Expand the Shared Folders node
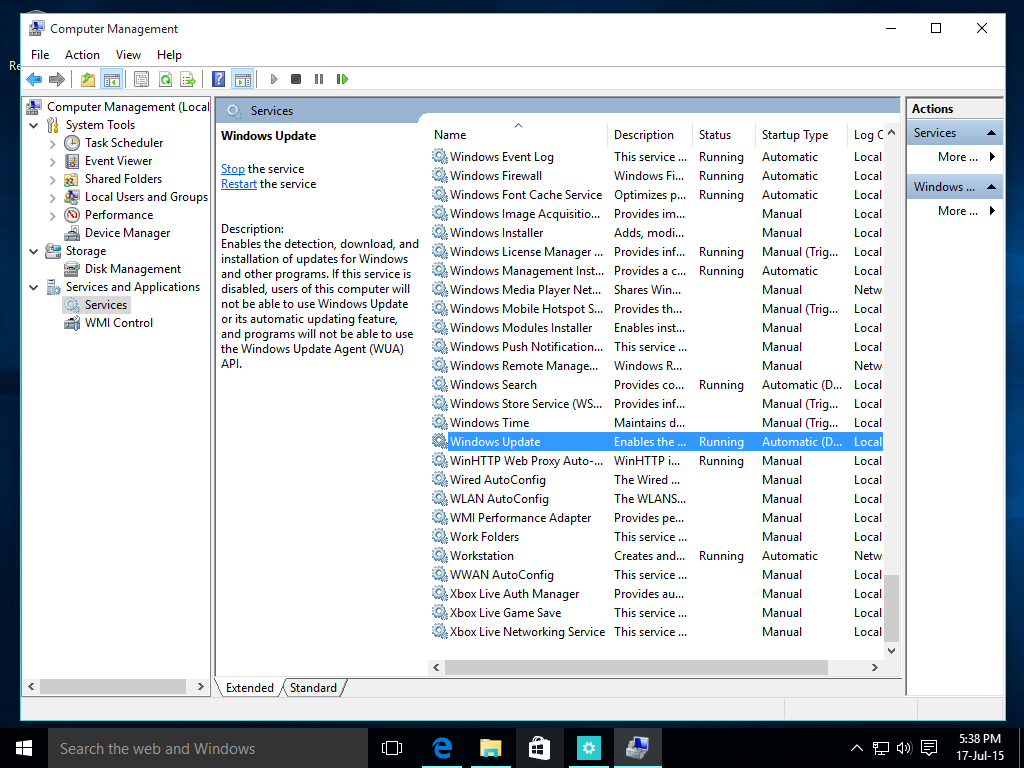 (53, 180)
